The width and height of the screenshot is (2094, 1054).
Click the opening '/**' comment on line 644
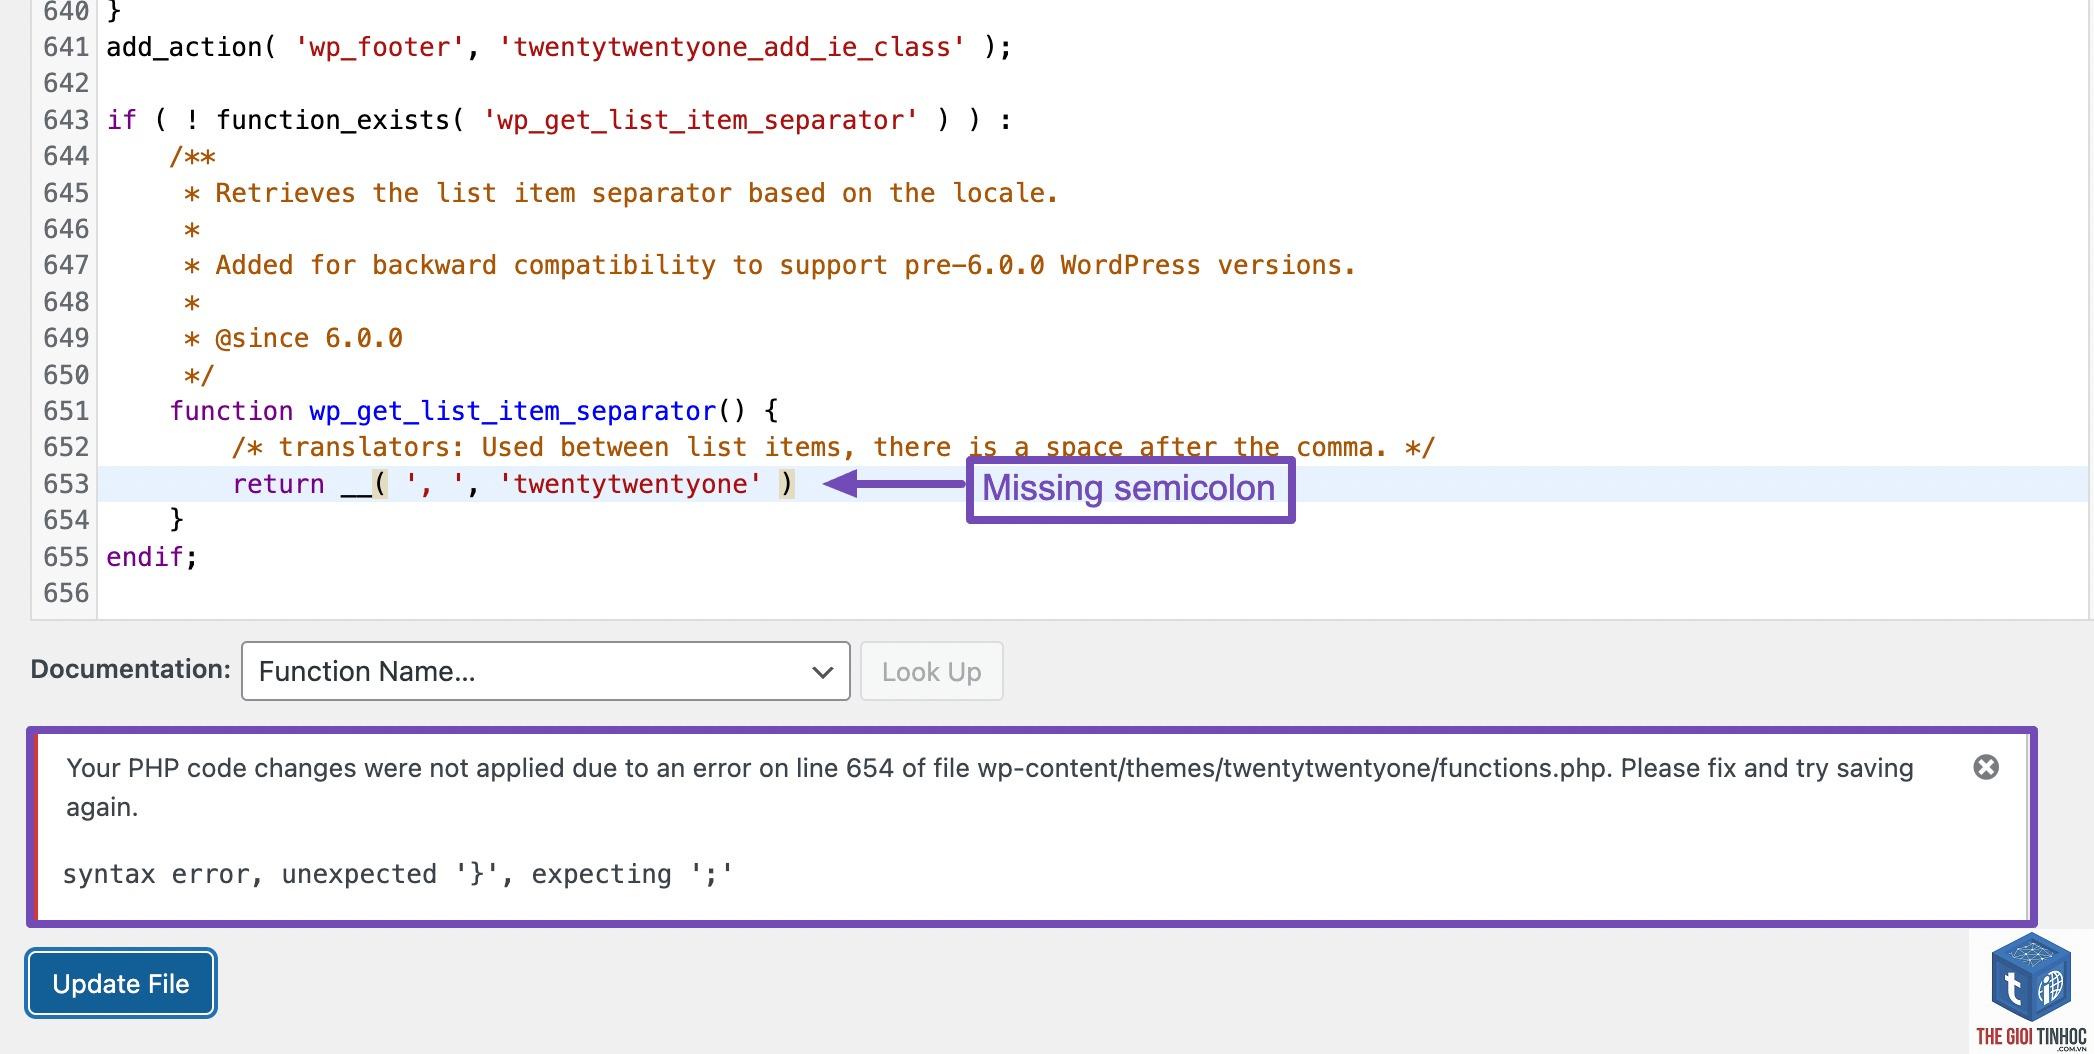(192, 157)
